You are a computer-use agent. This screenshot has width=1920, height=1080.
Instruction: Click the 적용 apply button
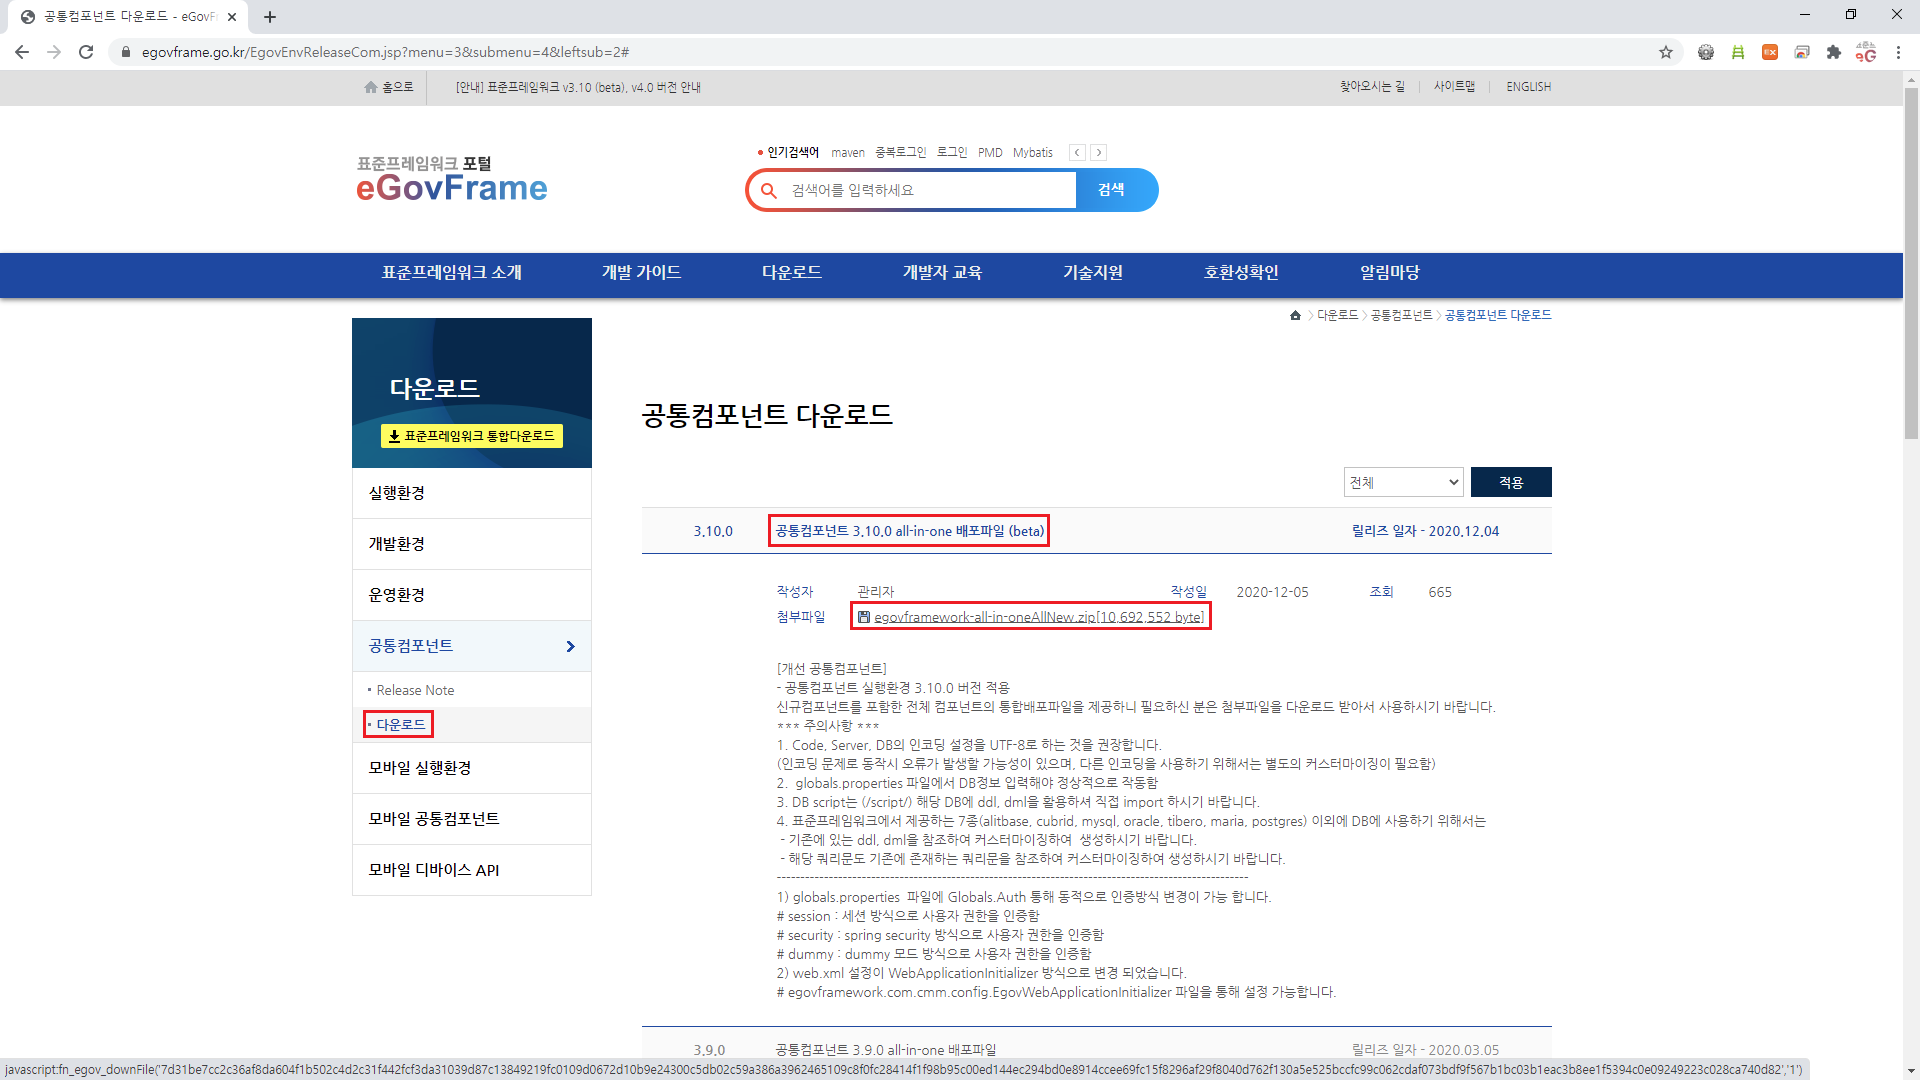coord(1510,482)
